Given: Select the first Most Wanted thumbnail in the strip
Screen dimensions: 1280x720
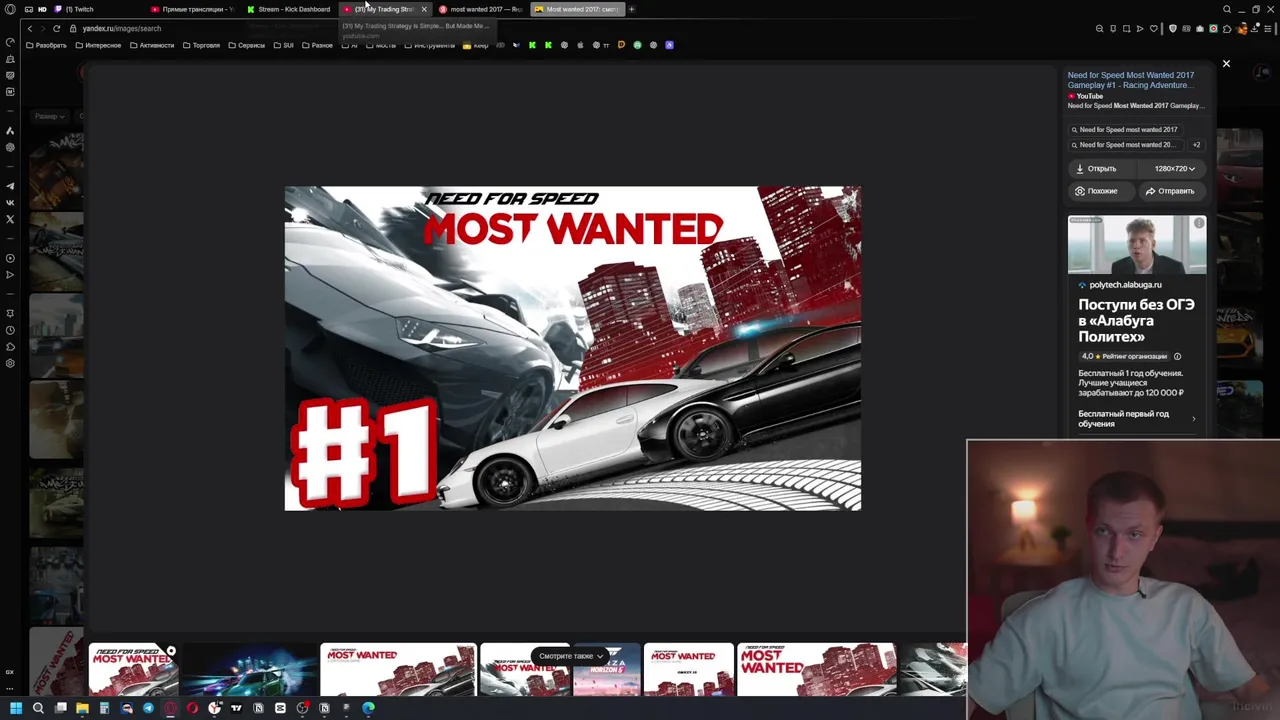Looking at the screenshot, I should click(133, 669).
